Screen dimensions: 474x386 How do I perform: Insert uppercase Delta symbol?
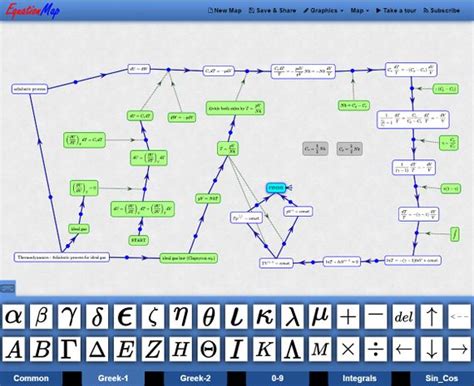[x=97, y=349]
